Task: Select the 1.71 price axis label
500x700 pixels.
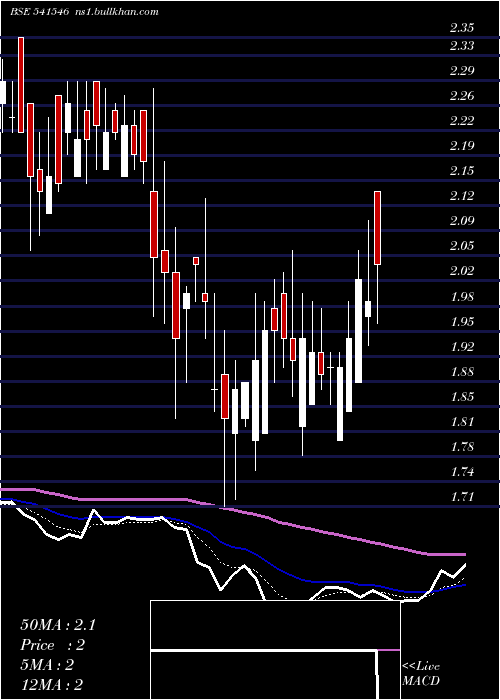Action: [462, 496]
